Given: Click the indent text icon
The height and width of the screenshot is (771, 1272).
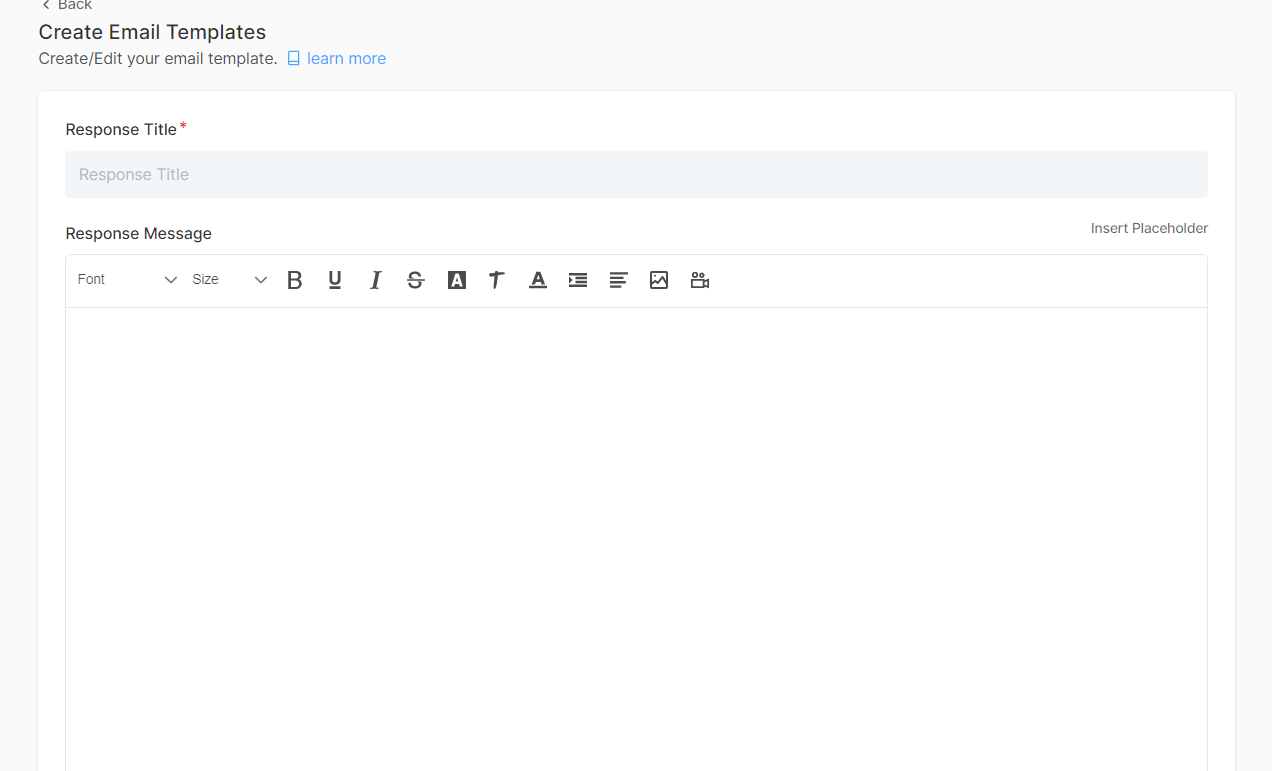Looking at the screenshot, I should [578, 280].
